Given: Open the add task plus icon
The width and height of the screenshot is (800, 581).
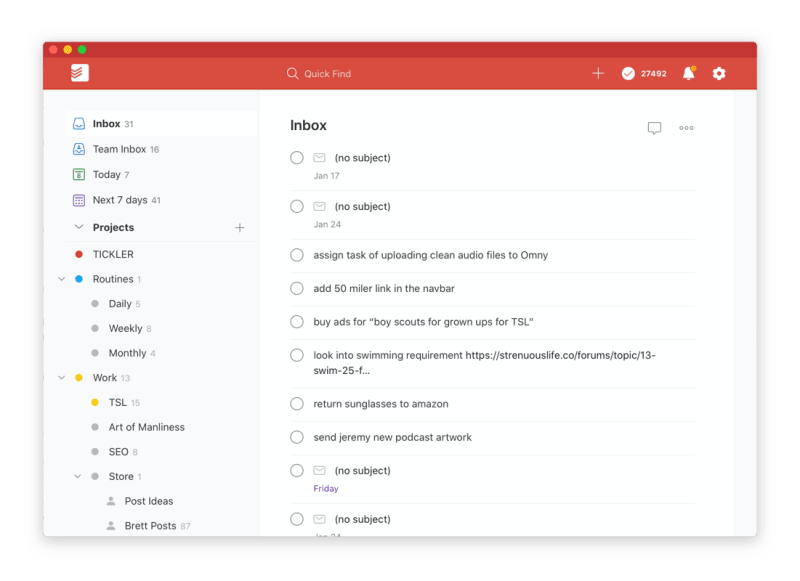Looking at the screenshot, I should point(598,72).
